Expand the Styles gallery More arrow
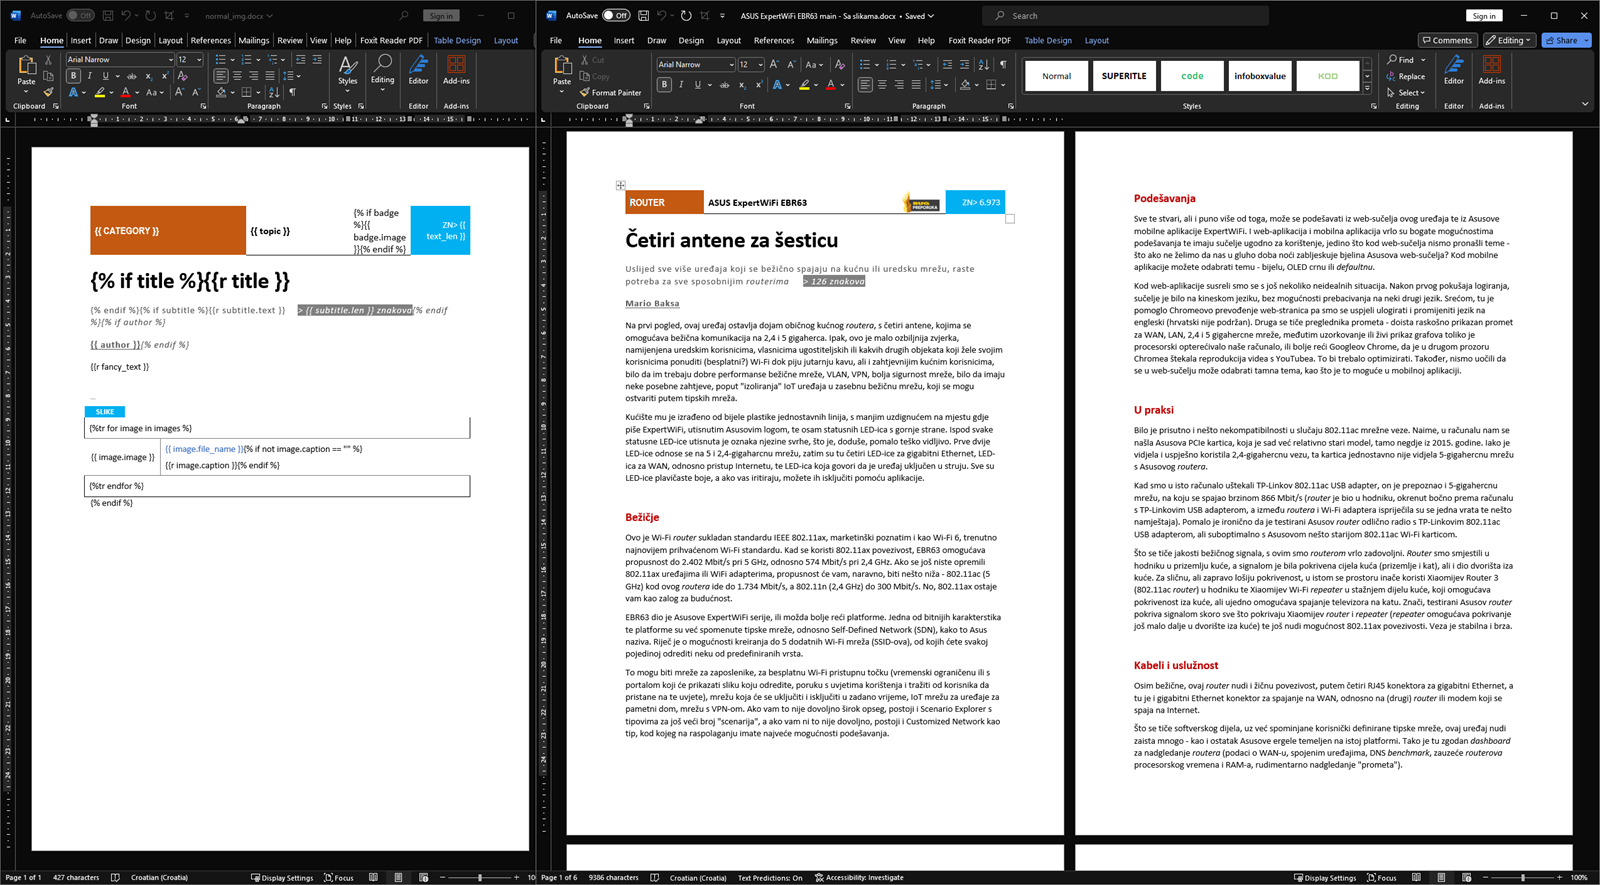This screenshot has width=1600, height=885. [1367, 88]
